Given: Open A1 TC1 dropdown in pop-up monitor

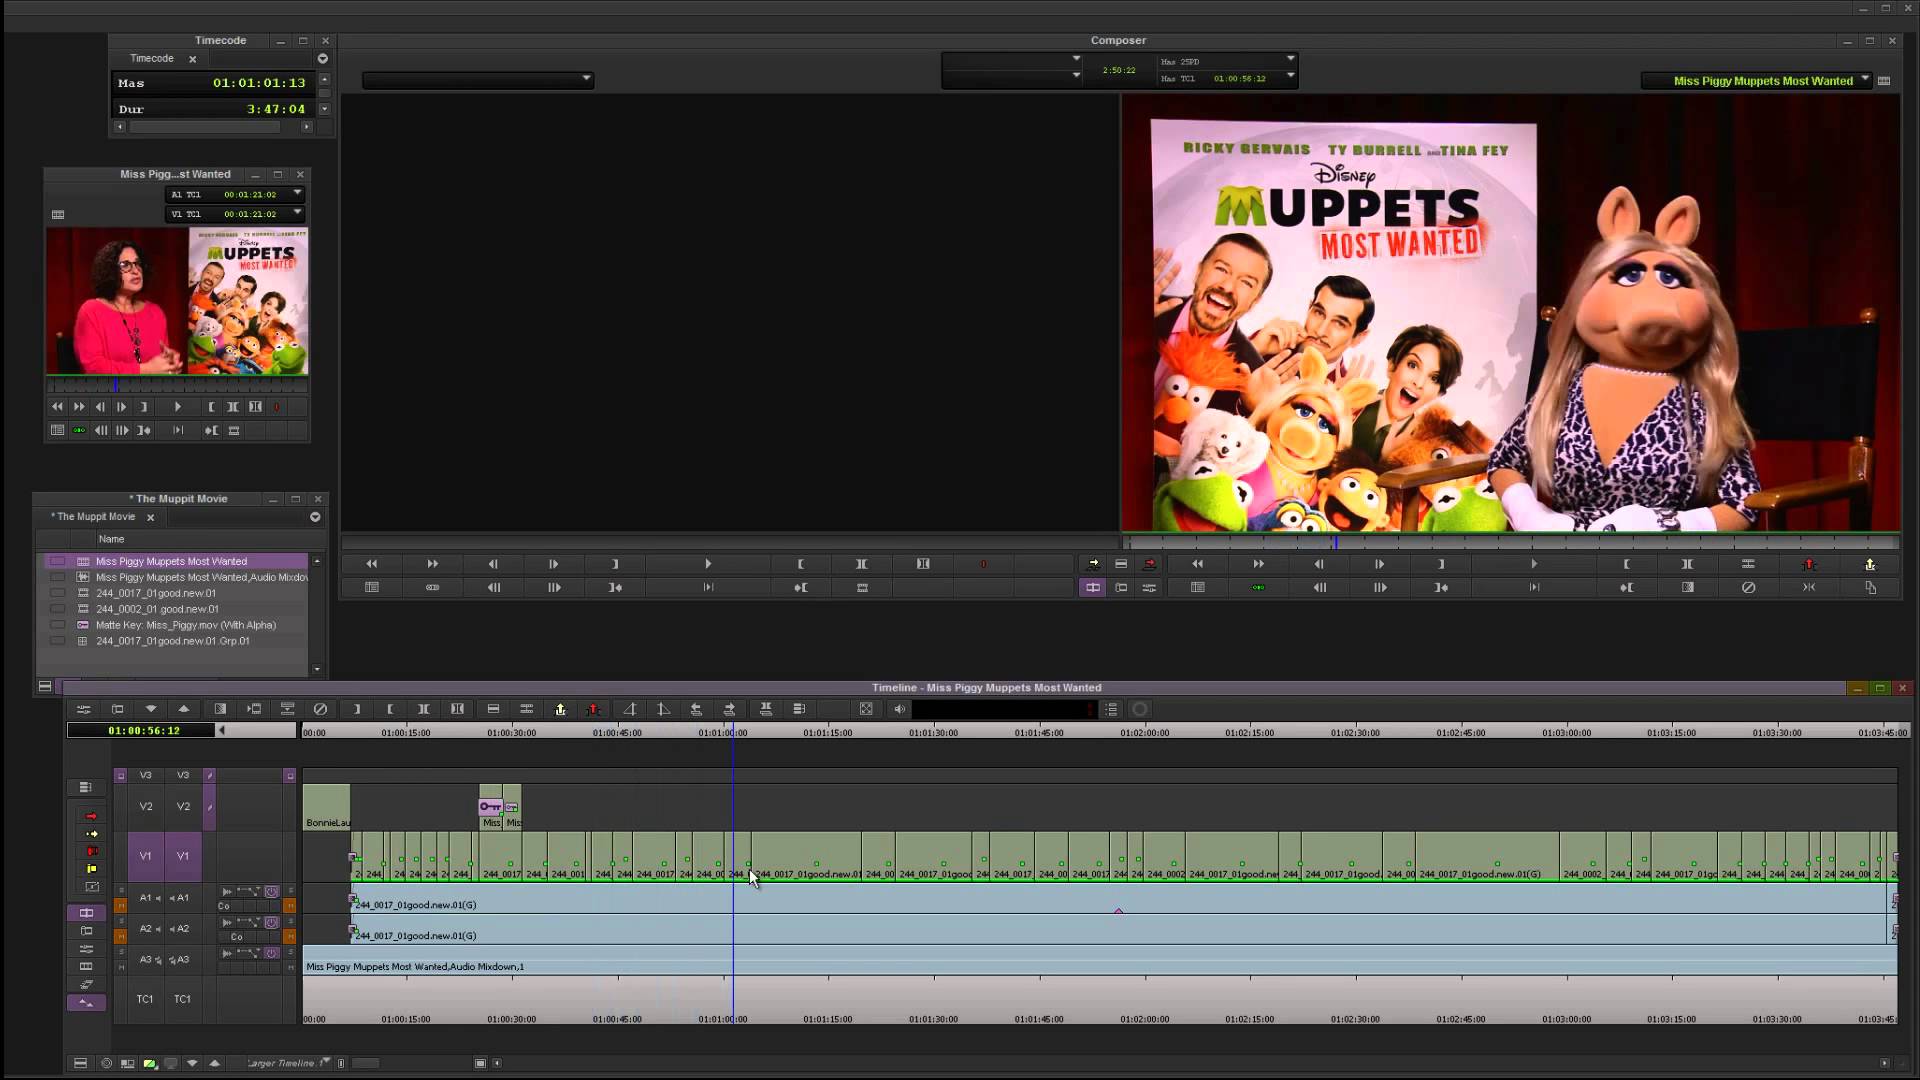Looking at the screenshot, I should (x=297, y=193).
